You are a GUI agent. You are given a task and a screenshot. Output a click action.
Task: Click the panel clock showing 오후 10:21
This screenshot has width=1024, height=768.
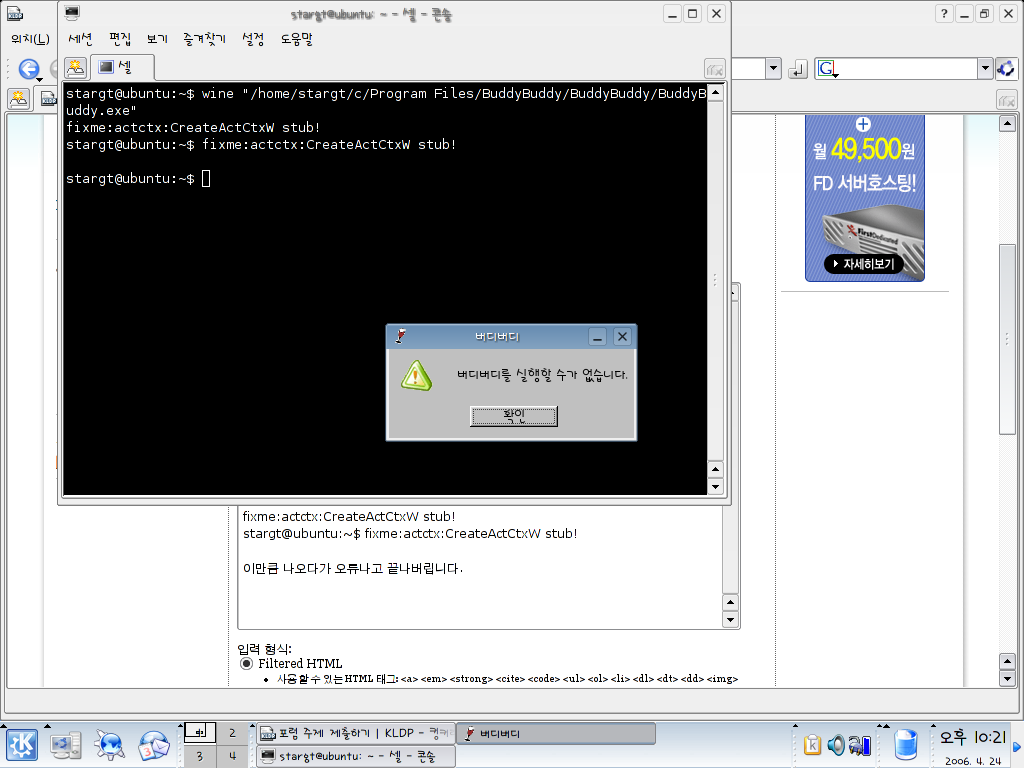(x=972, y=737)
